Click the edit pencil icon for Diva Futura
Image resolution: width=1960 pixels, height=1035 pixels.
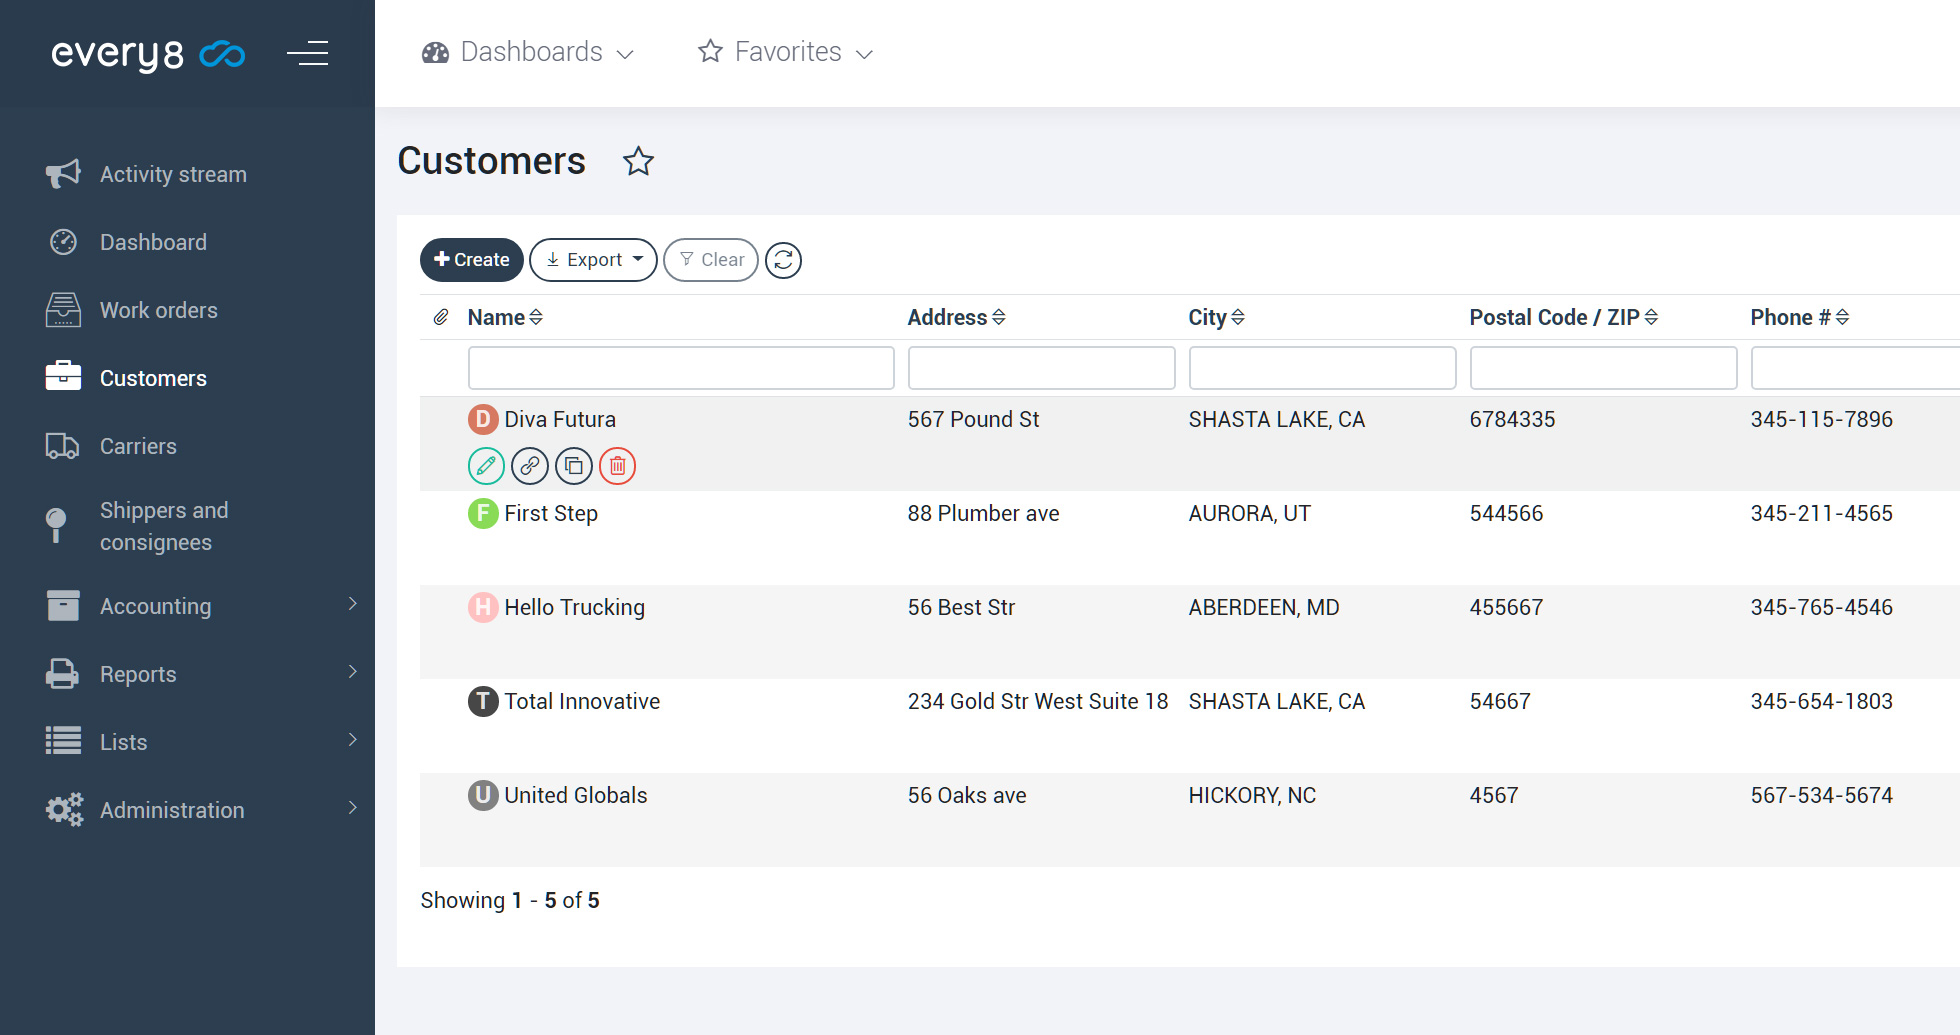(486, 466)
